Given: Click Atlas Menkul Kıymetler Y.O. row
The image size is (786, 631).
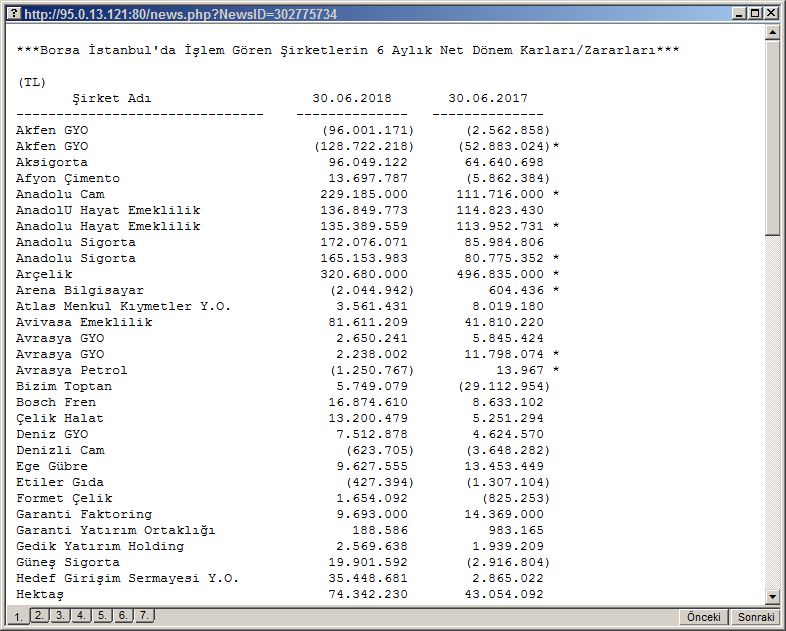Looking at the screenshot, I should (123, 306).
